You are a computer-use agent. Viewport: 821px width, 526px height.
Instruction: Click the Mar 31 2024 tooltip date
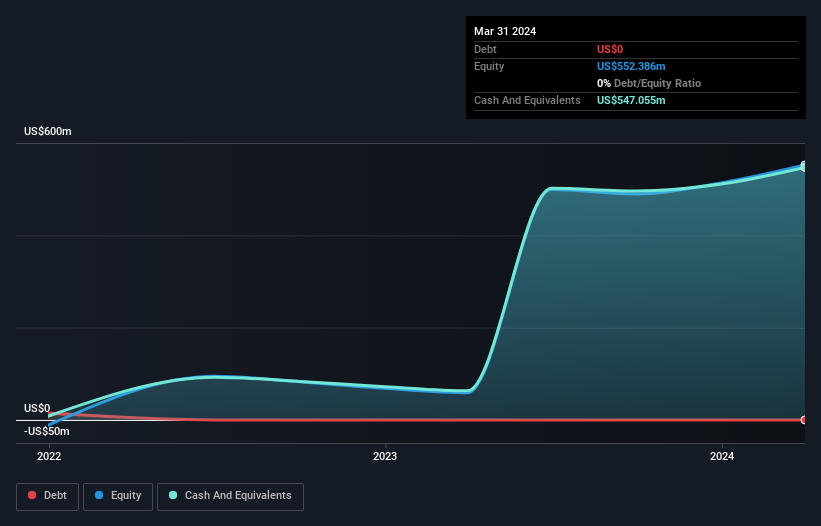coord(505,31)
